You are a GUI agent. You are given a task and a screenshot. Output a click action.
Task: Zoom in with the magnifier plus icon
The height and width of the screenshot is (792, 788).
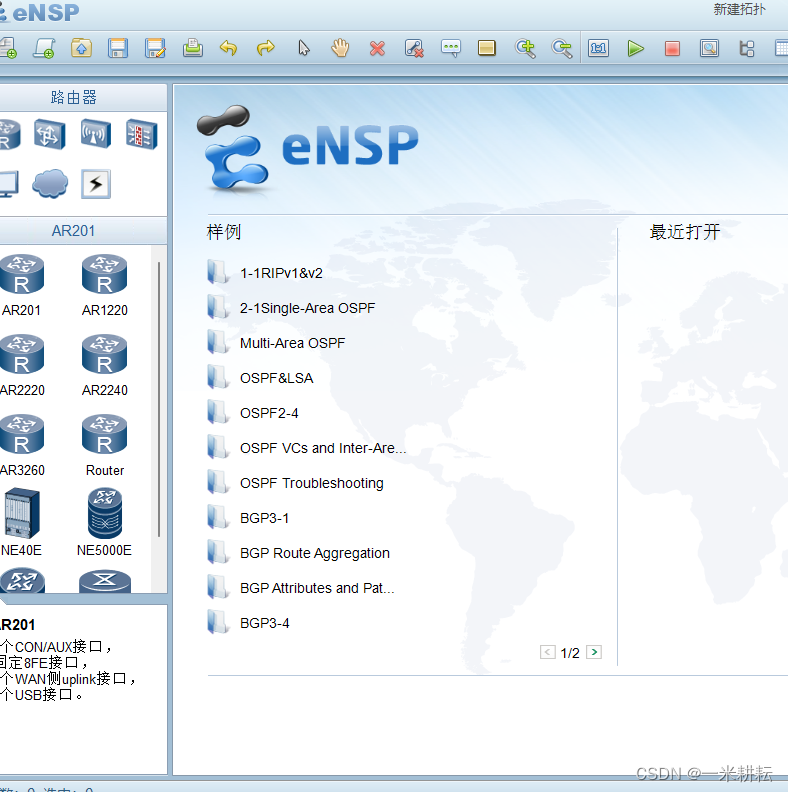pos(525,48)
